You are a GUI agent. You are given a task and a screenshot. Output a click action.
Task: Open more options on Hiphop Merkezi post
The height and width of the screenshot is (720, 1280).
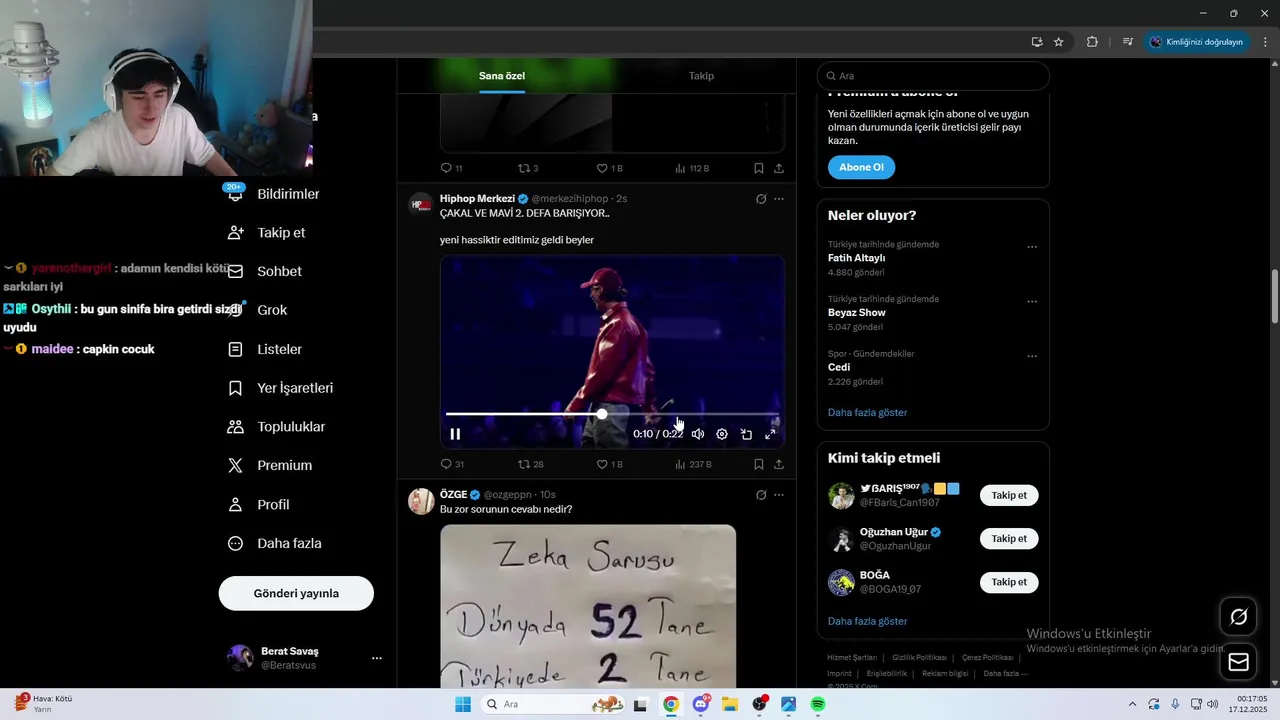[779, 199]
